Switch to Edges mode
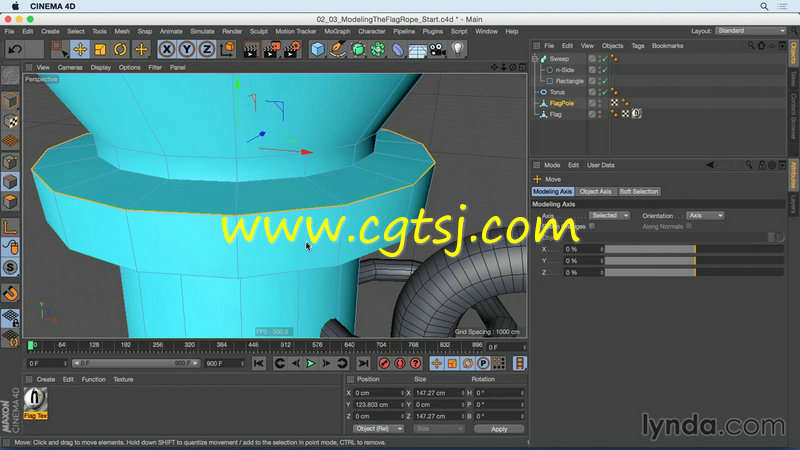 tap(10, 182)
